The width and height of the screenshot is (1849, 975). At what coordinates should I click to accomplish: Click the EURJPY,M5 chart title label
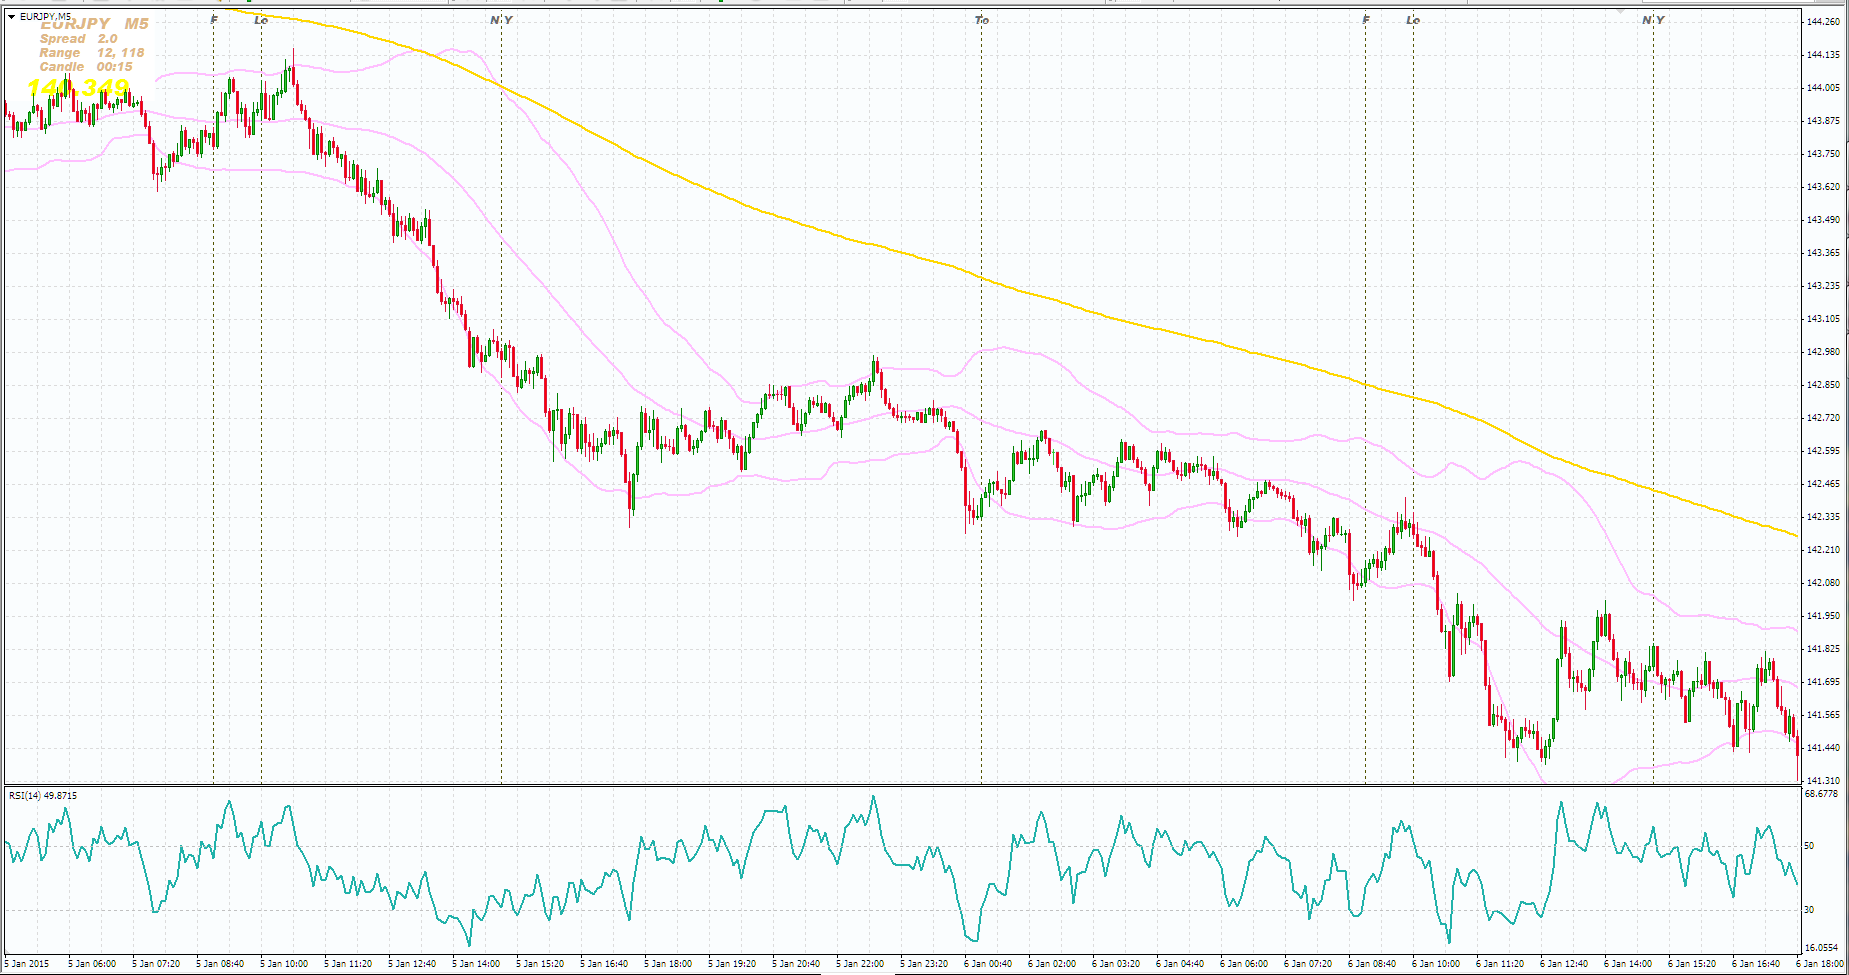pyautogui.click(x=45, y=16)
